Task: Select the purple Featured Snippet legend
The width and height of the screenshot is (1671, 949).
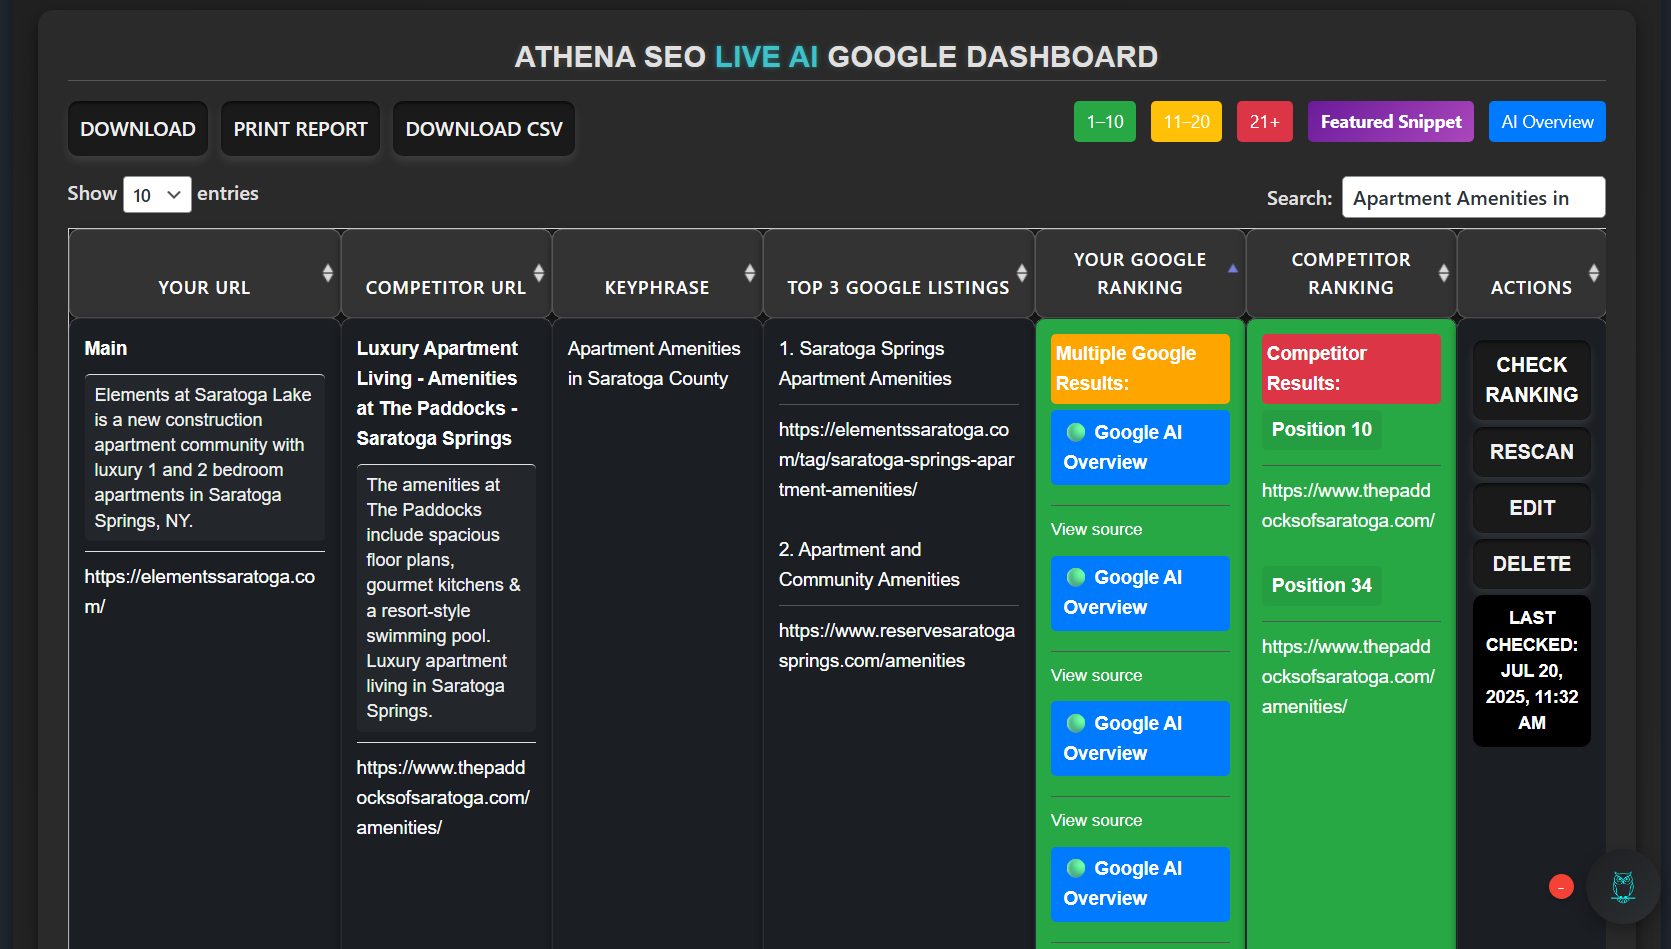Action: pyautogui.click(x=1391, y=122)
